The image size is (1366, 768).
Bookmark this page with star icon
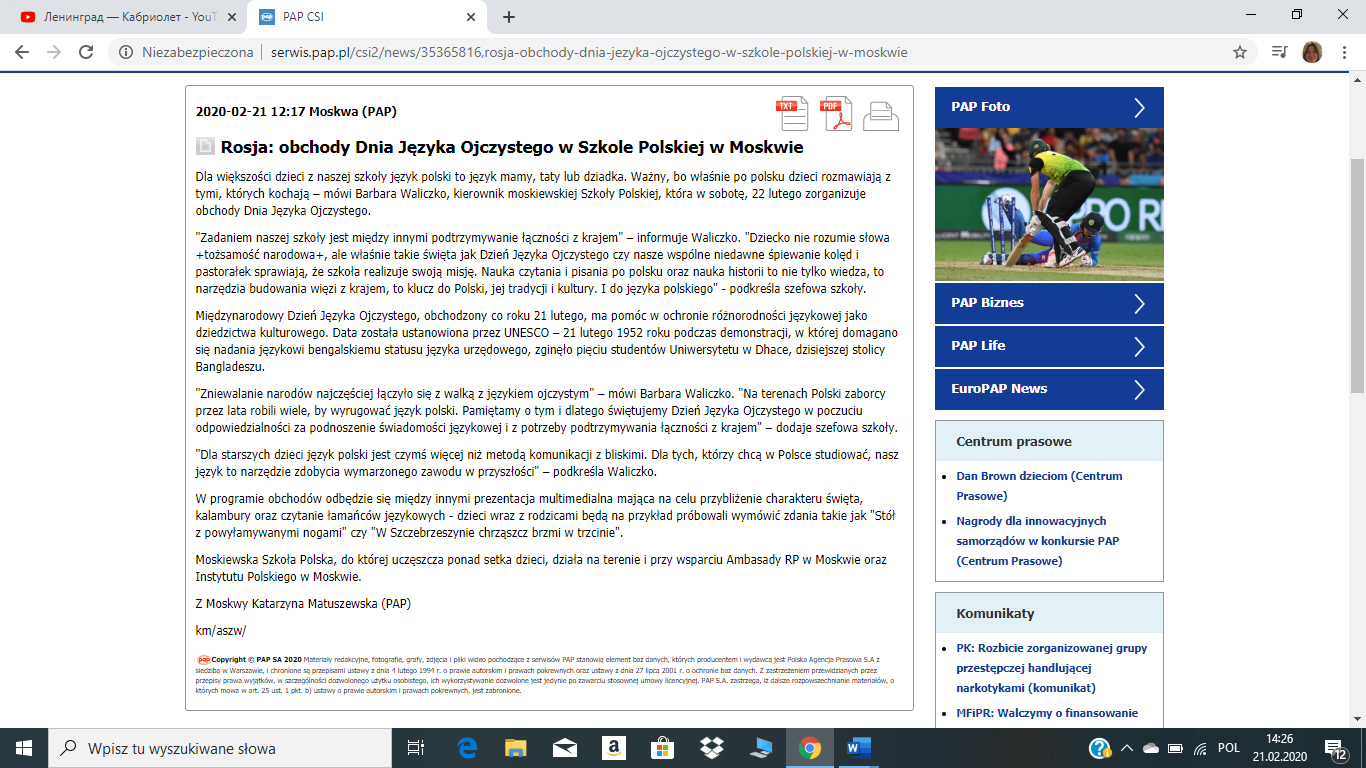(x=1240, y=52)
